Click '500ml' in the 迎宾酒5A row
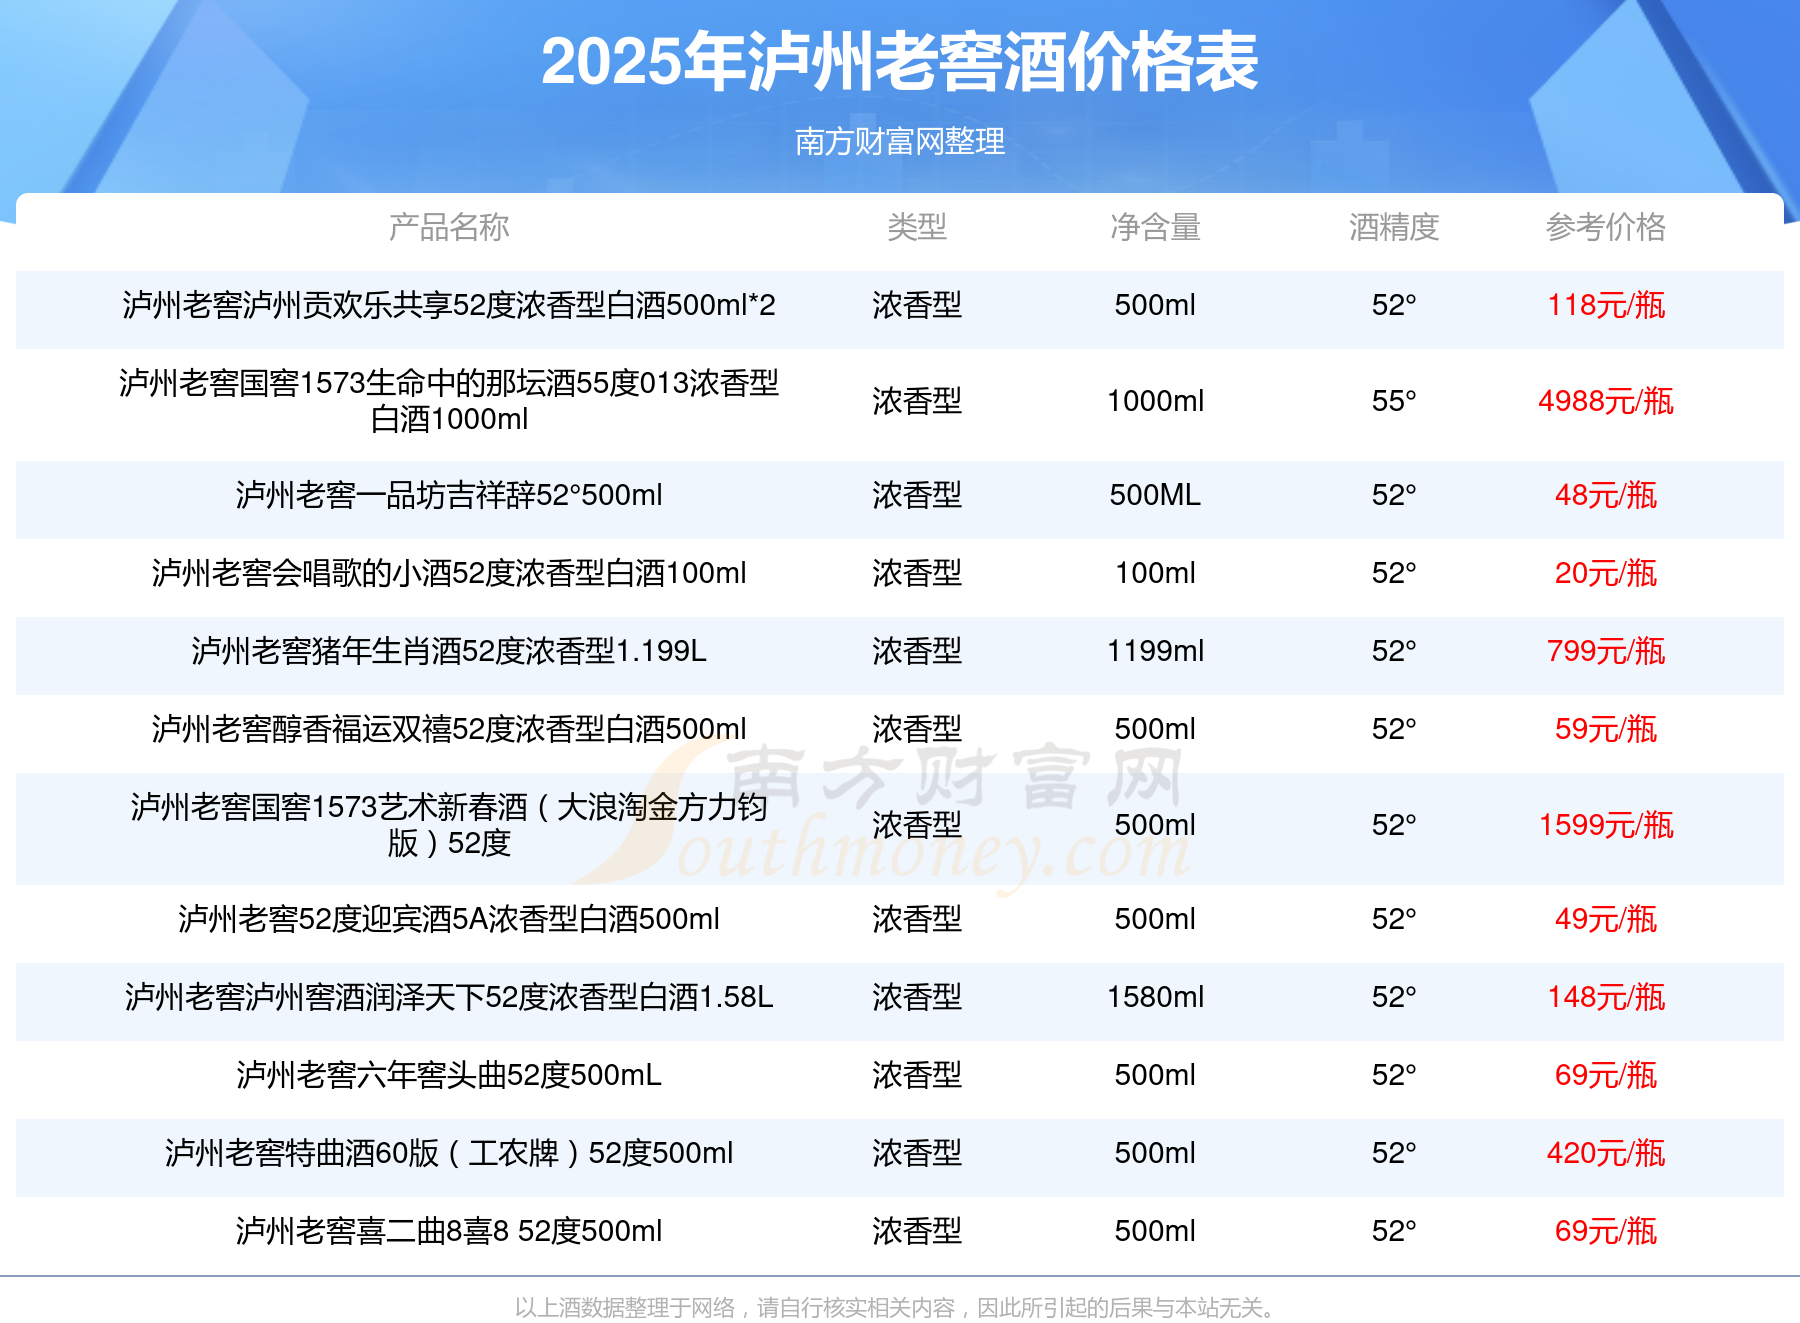This screenshot has height=1323, width=1800. click(1155, 919)
